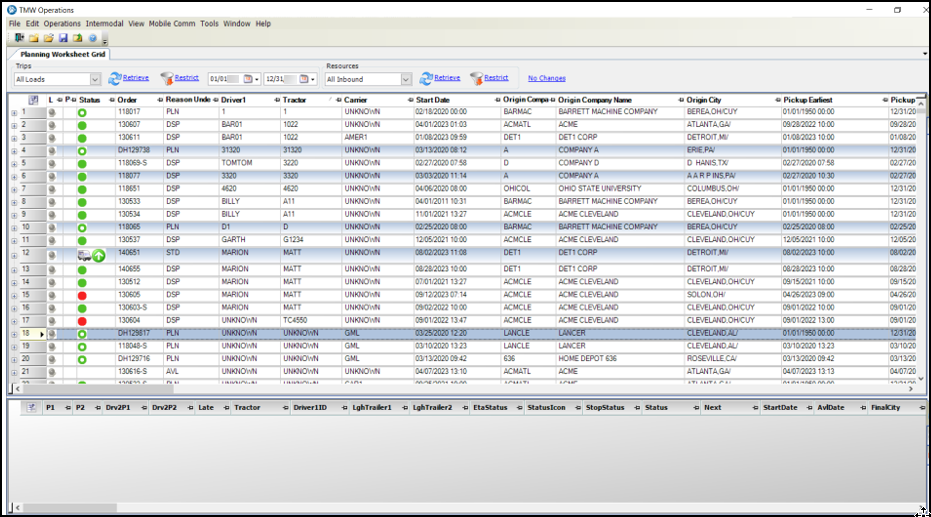Click the Trips Restrict funnel icon

(x=167, y=78)
